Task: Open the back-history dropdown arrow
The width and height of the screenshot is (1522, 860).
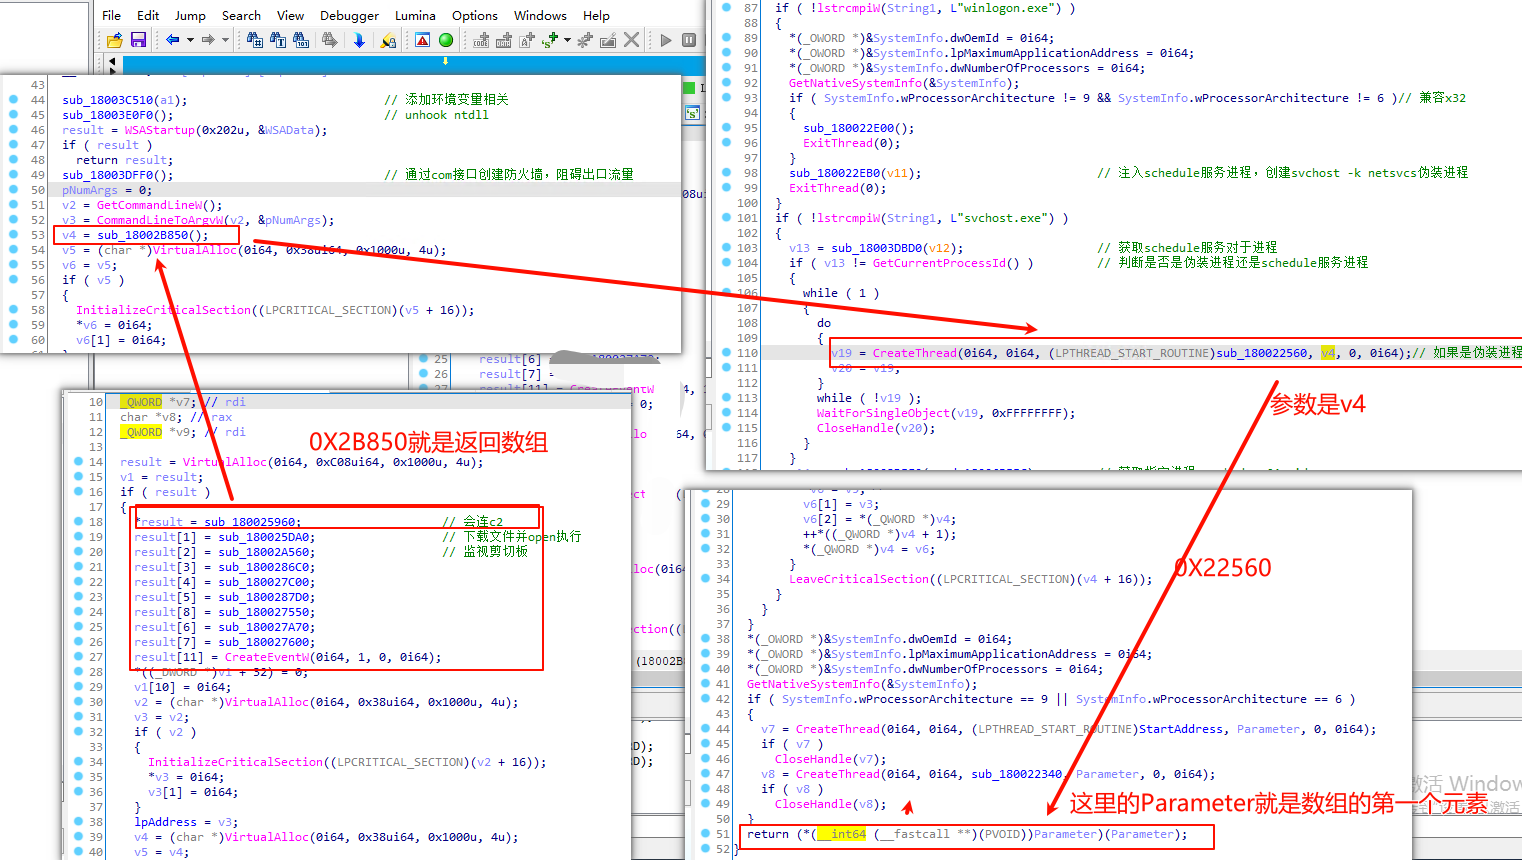Action: point(190,40)
